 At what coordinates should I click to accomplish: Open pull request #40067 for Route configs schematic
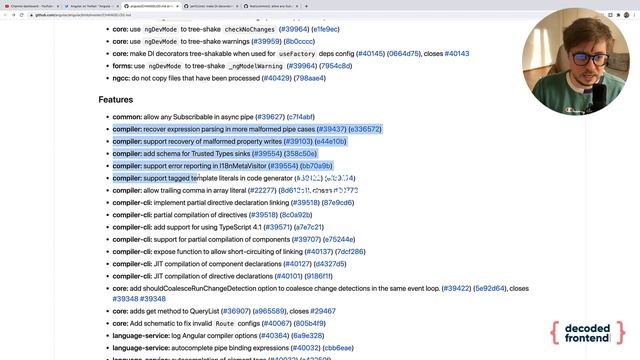click(x=276, y=323)
